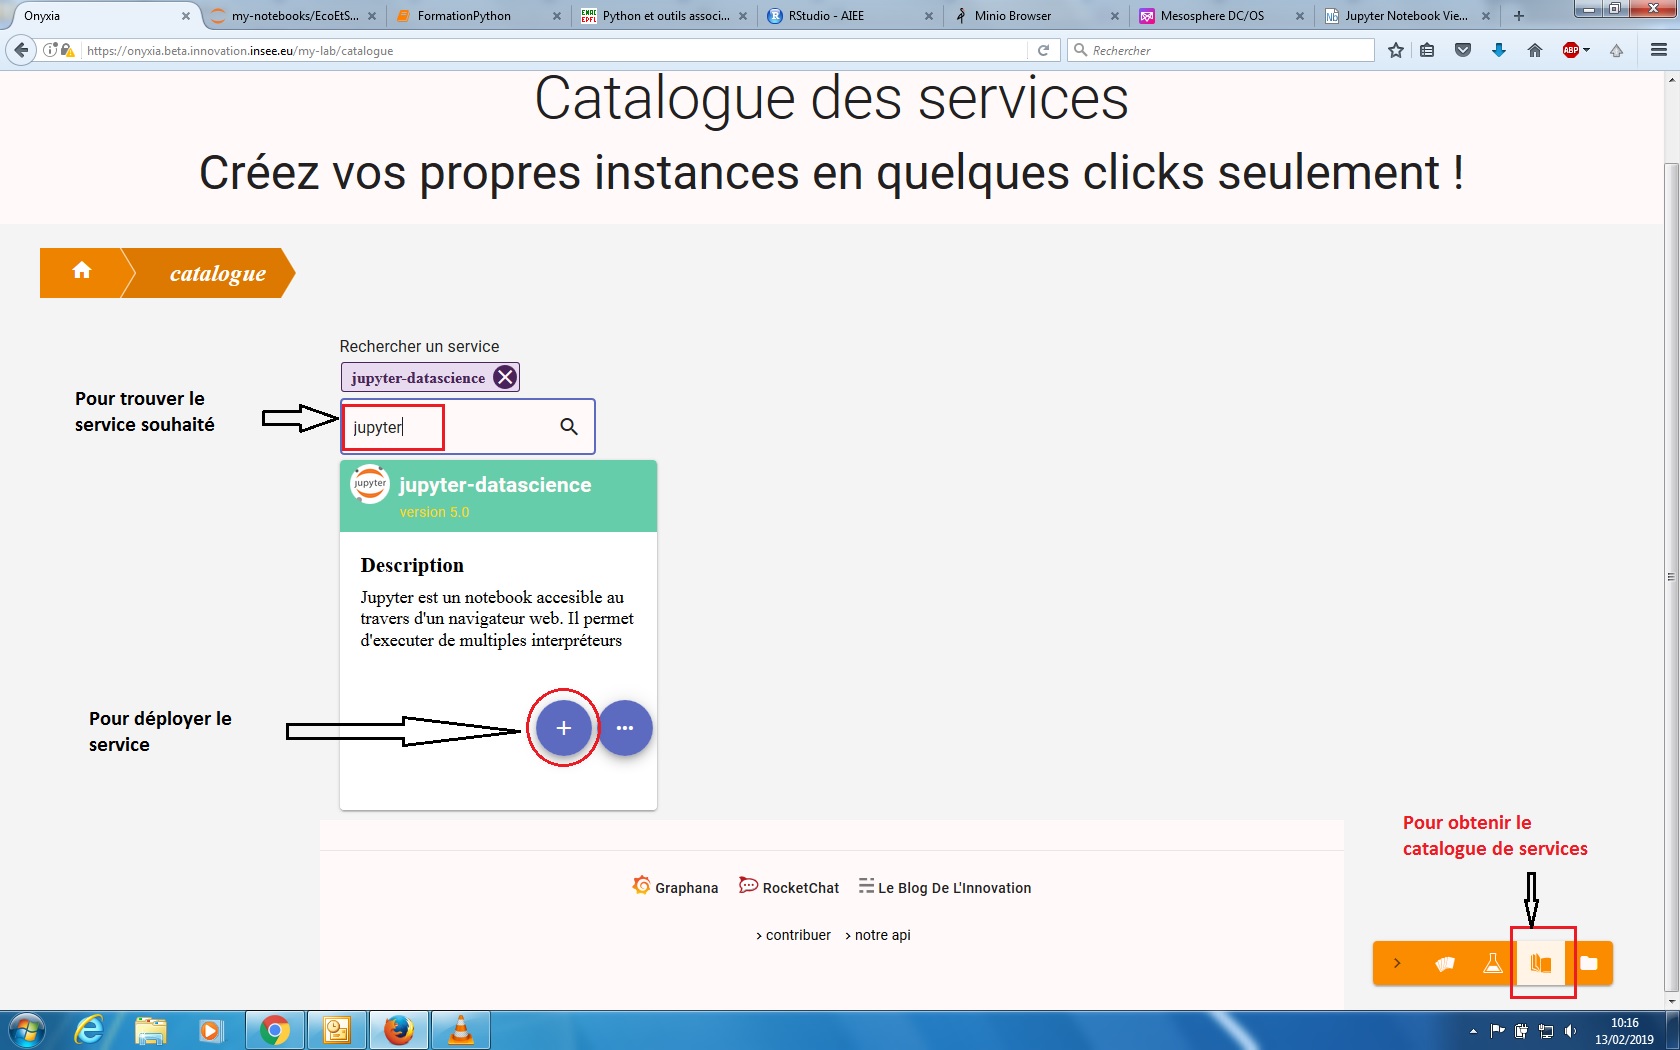Show hidden system tray icons
Viewport: 1680px width, 1050px height.
pyautogui.click(x=1473, y=1031)
